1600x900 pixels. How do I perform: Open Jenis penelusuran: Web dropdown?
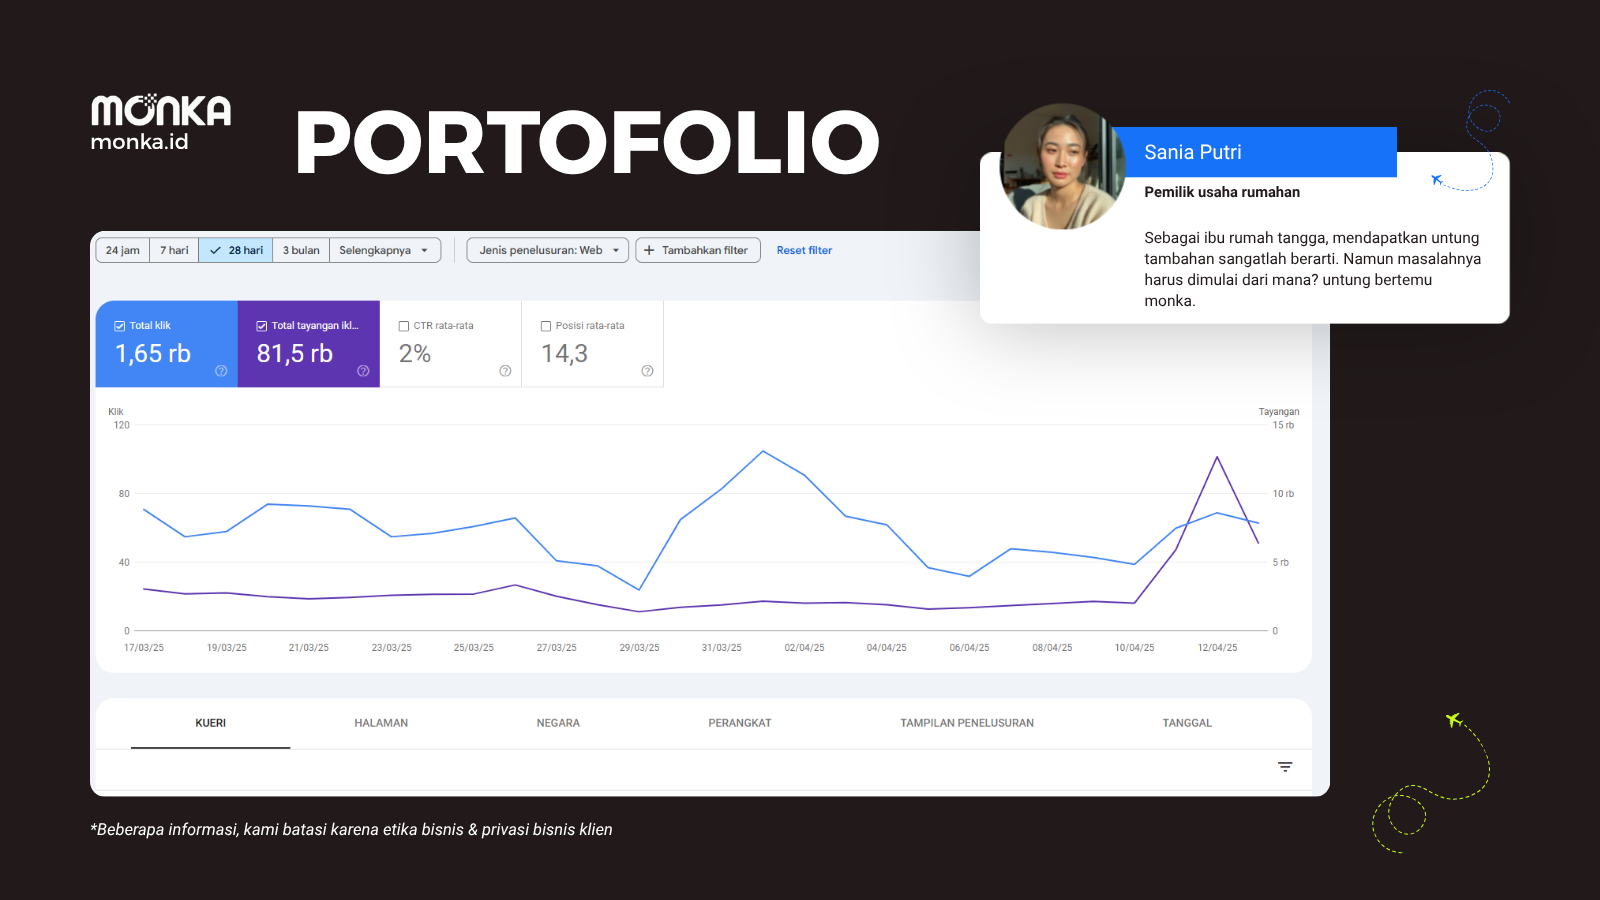[x=548, y=250]
